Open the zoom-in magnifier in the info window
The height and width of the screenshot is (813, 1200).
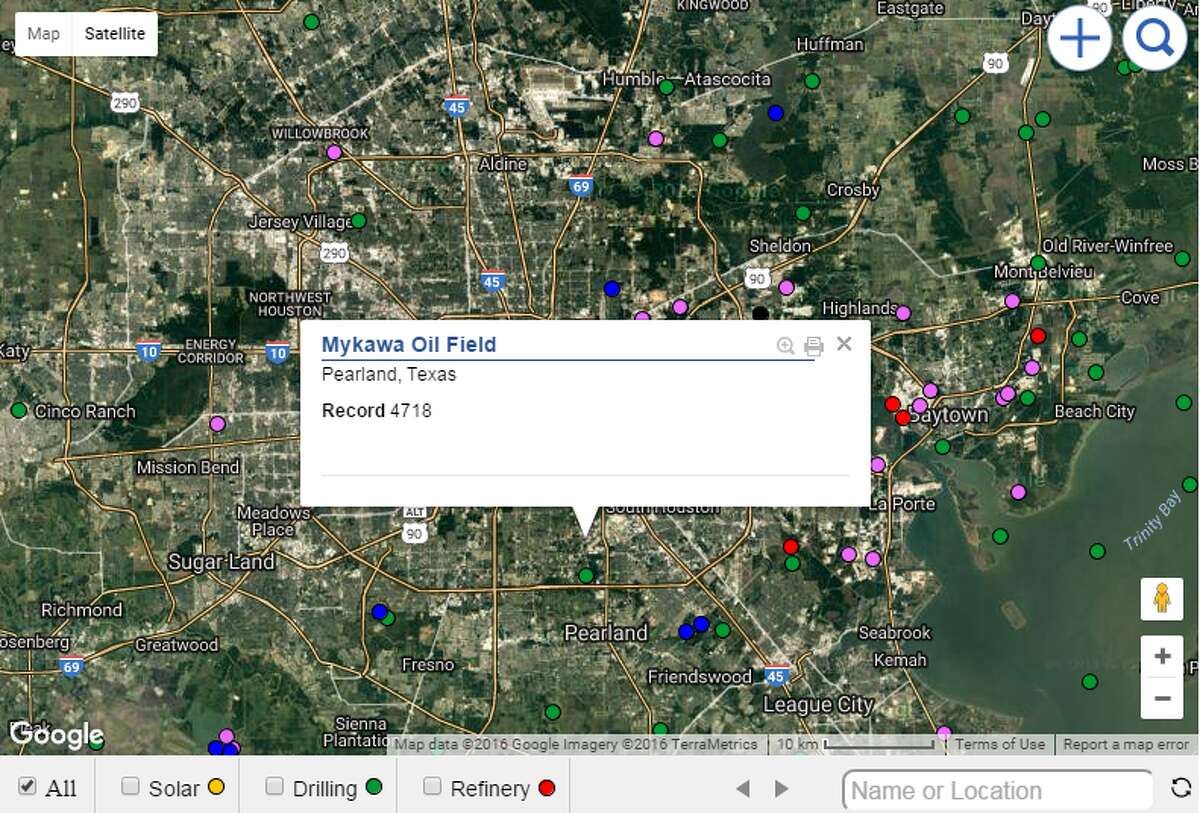point(784,344)
